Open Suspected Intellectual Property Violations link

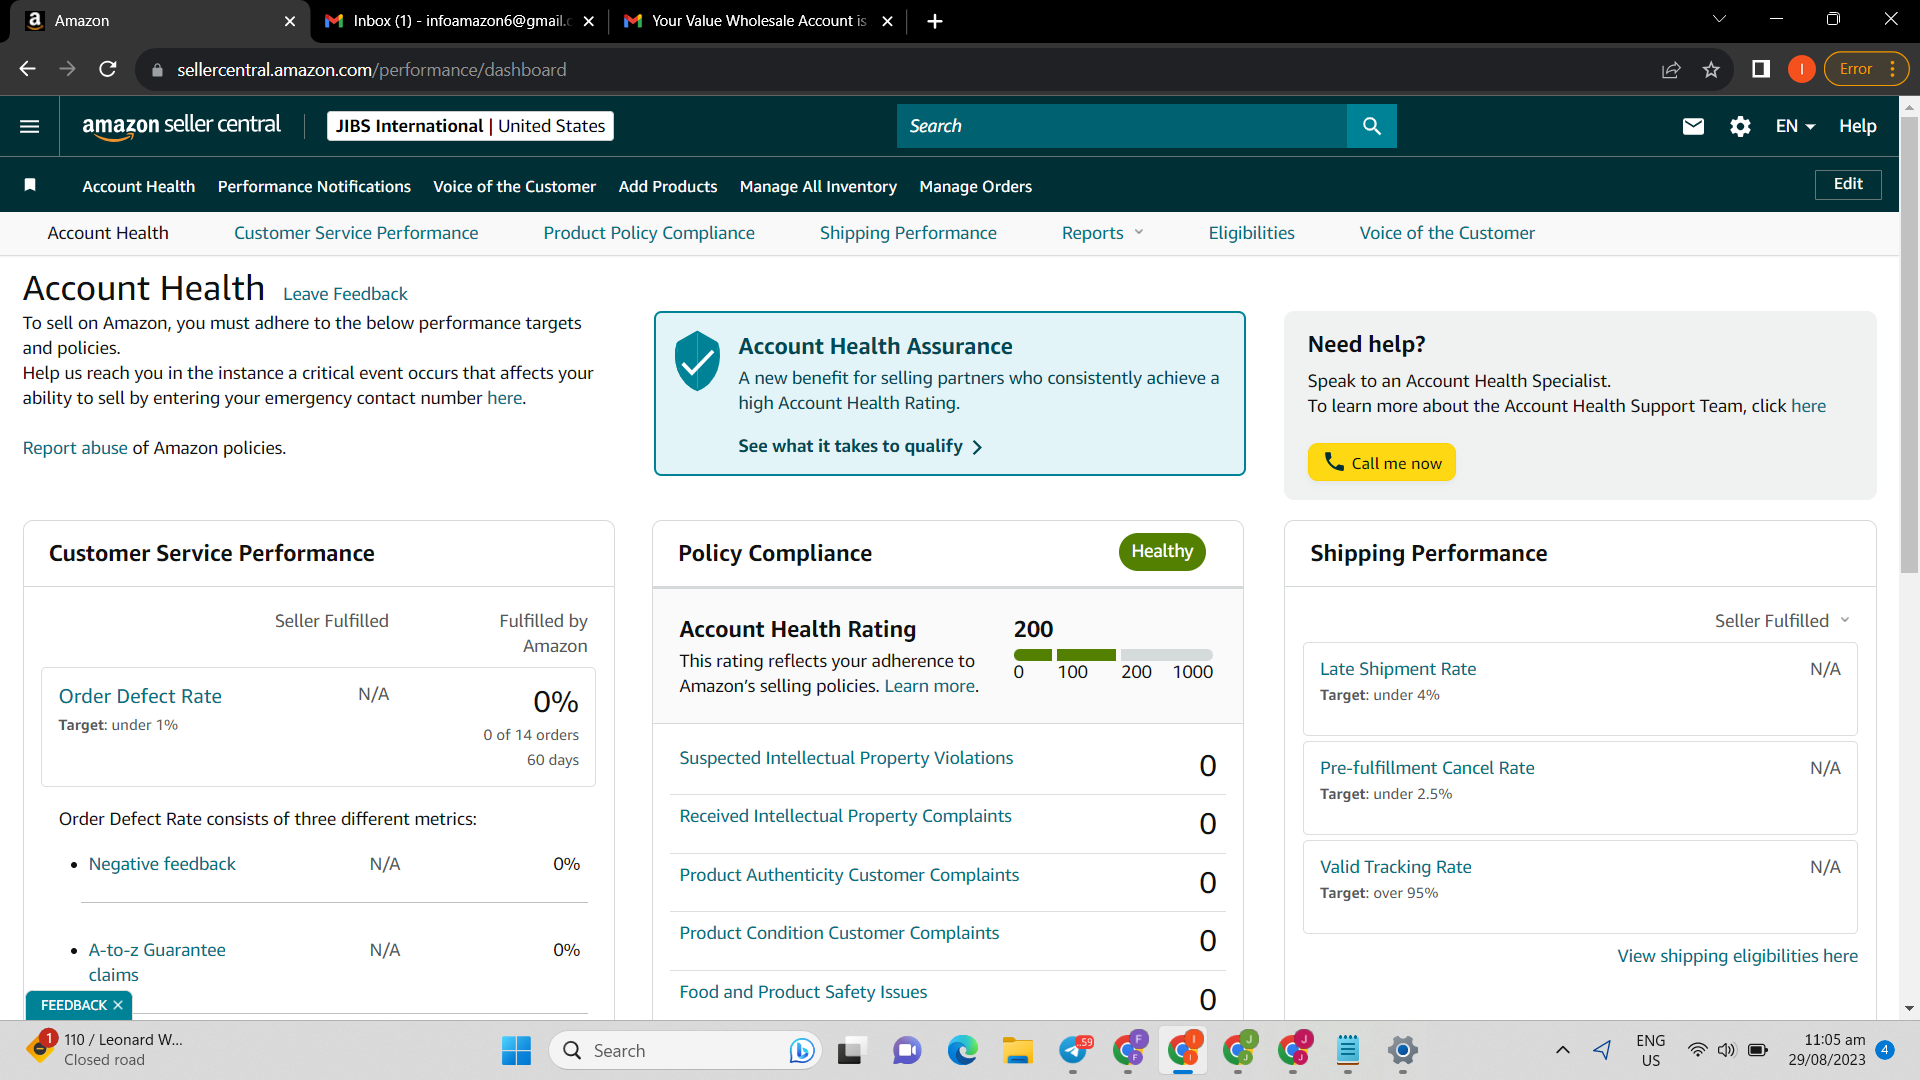[x=846, y=758]
